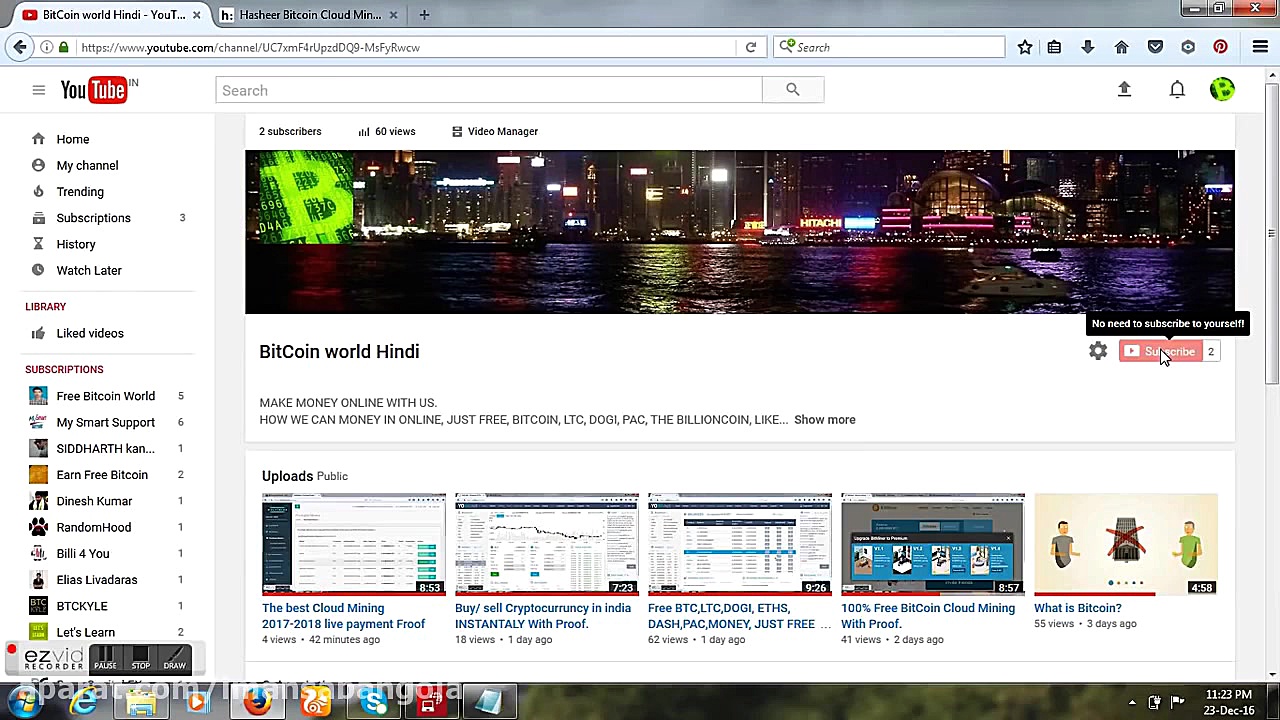The width and height of the screenshot is (1280, 720).
Task: Open the channel settings gear icon
Action: 1097,351
